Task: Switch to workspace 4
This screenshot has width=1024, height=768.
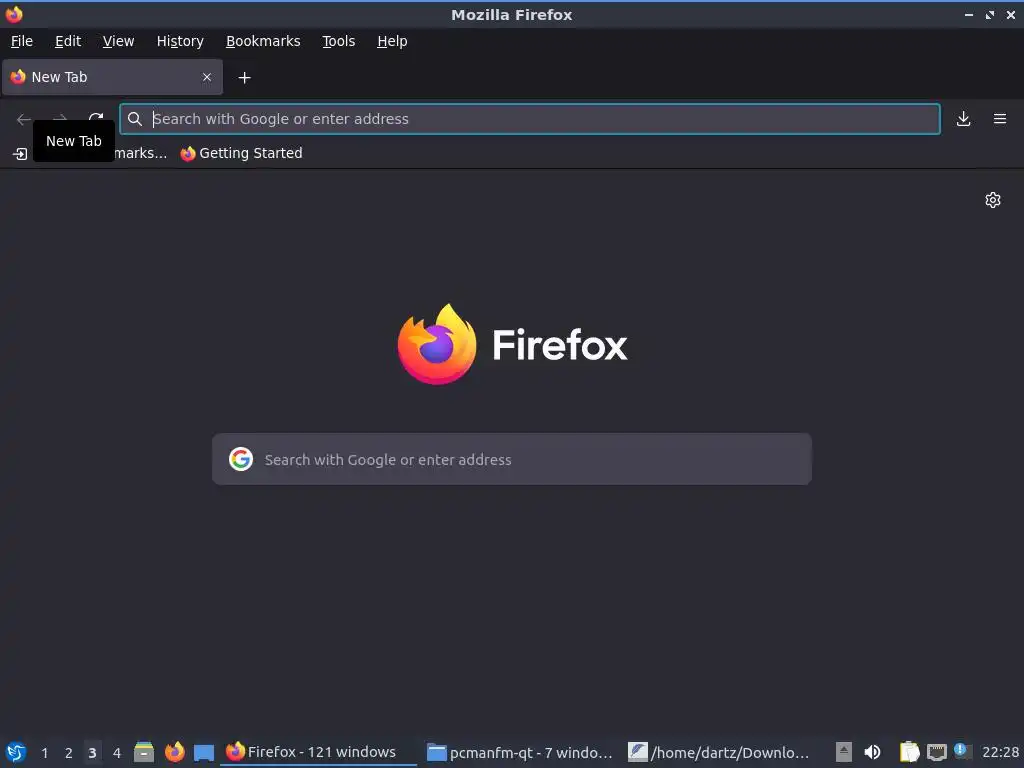Action: pos(117,753)
